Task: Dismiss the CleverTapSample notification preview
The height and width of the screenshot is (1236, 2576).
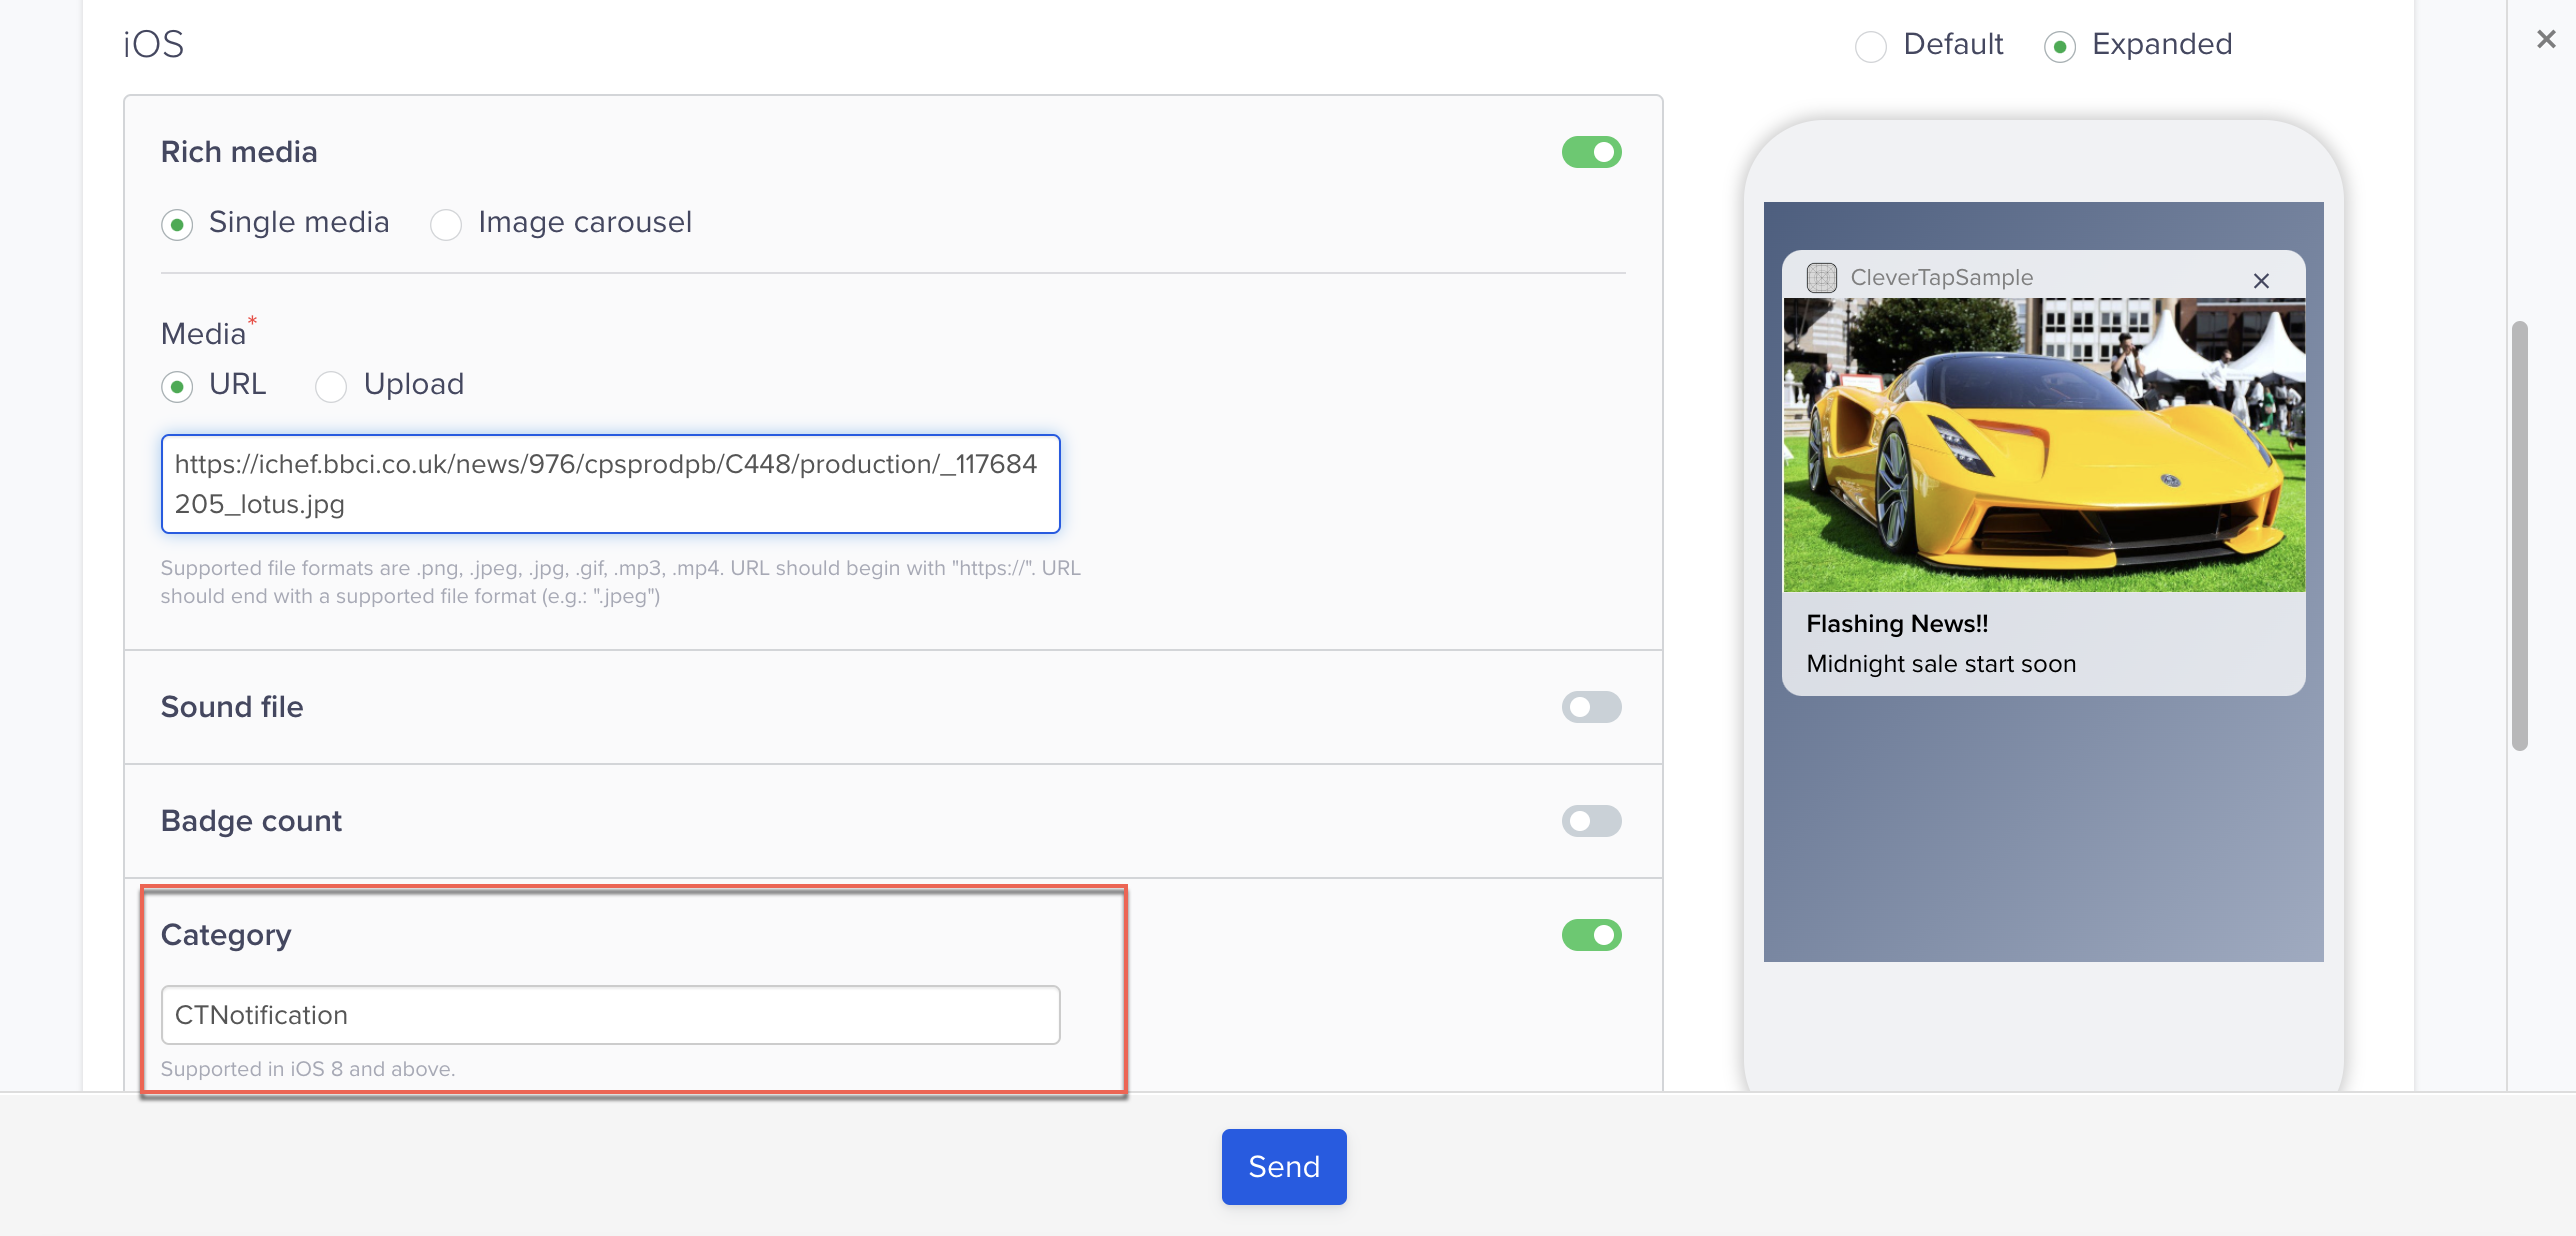Action: pyautogui.click(x=2262, y=280)
